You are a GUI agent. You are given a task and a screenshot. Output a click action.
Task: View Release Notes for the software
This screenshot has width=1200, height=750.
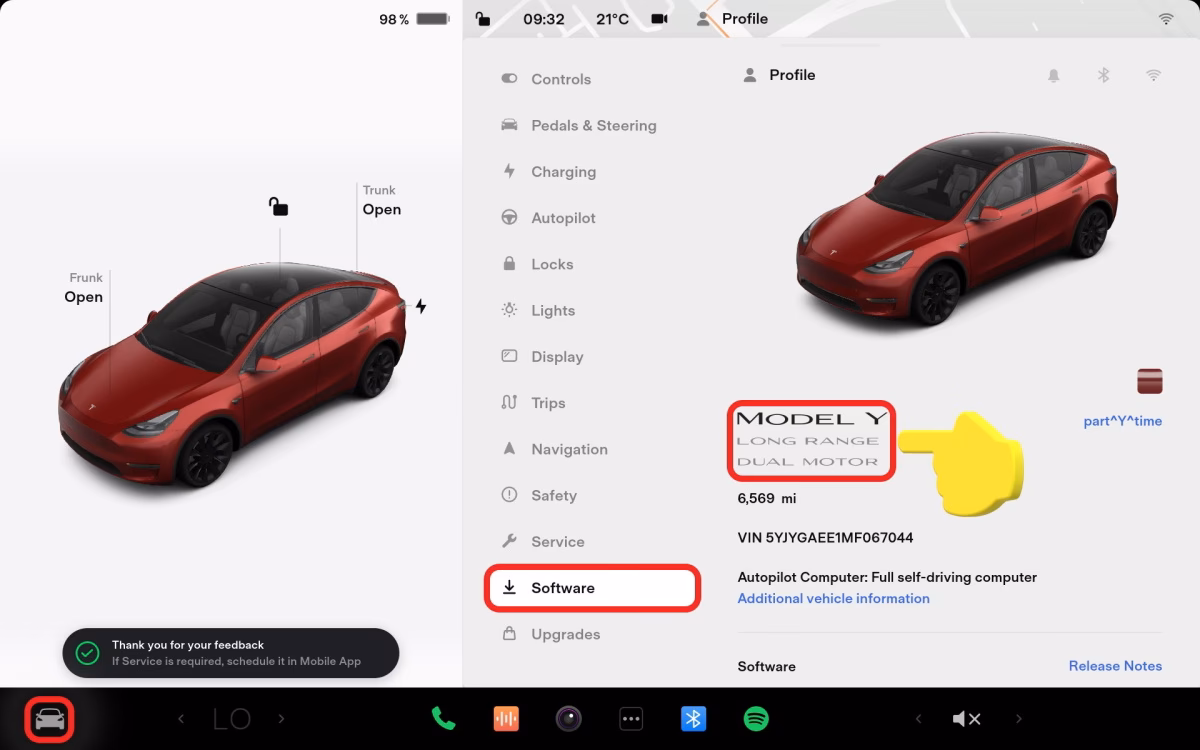pyautogui.click(x=1115, y=665)
